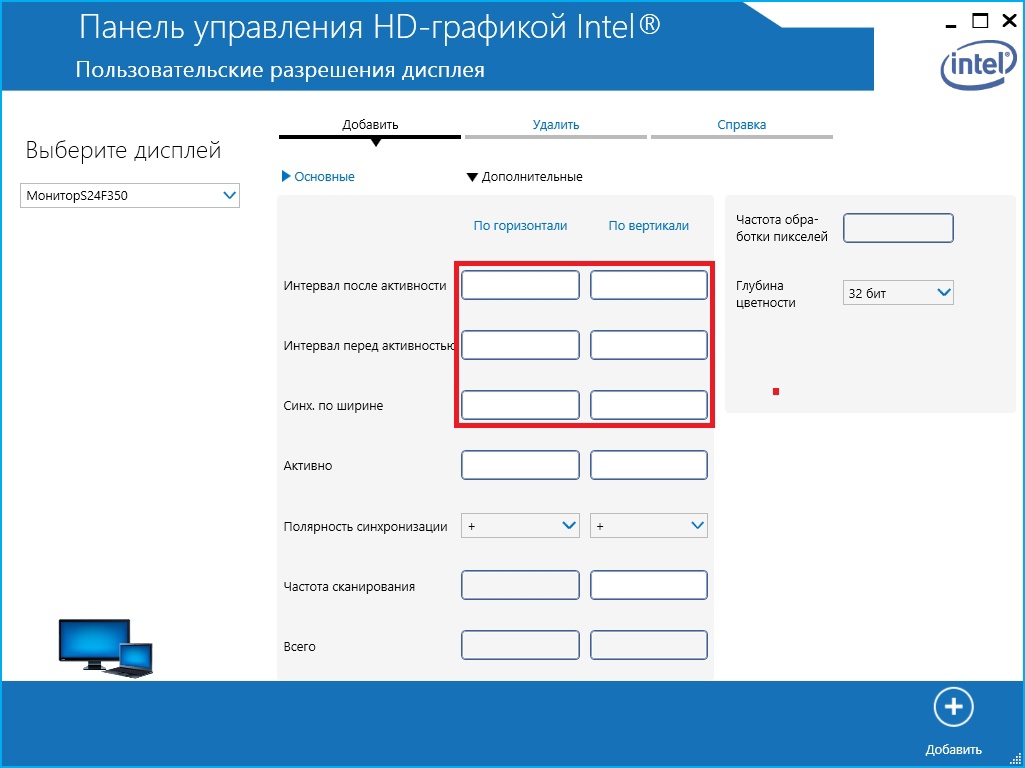Click horizontal Интервал после активности field

tap(520, 285)
